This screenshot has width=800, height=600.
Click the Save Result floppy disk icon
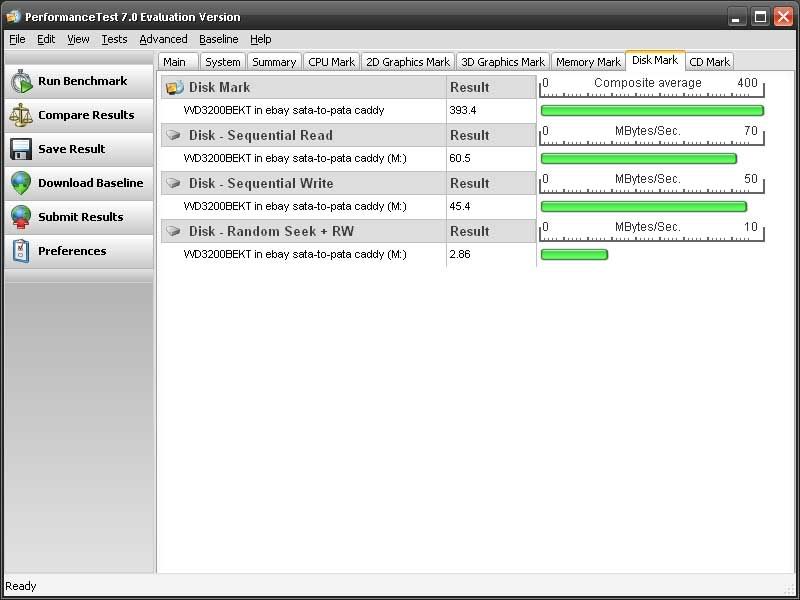tap(21, 149)
